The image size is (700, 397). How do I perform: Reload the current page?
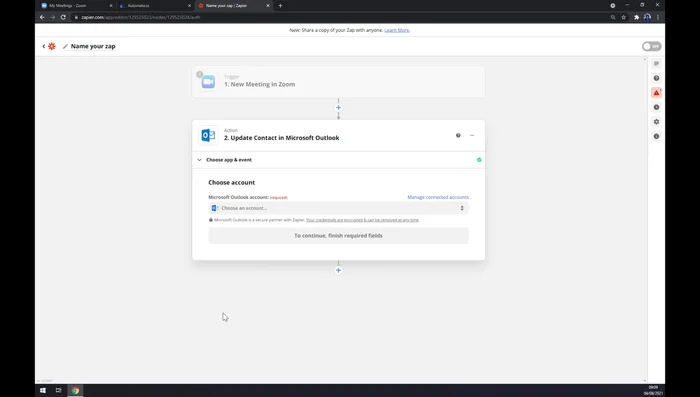pos(63,17)
